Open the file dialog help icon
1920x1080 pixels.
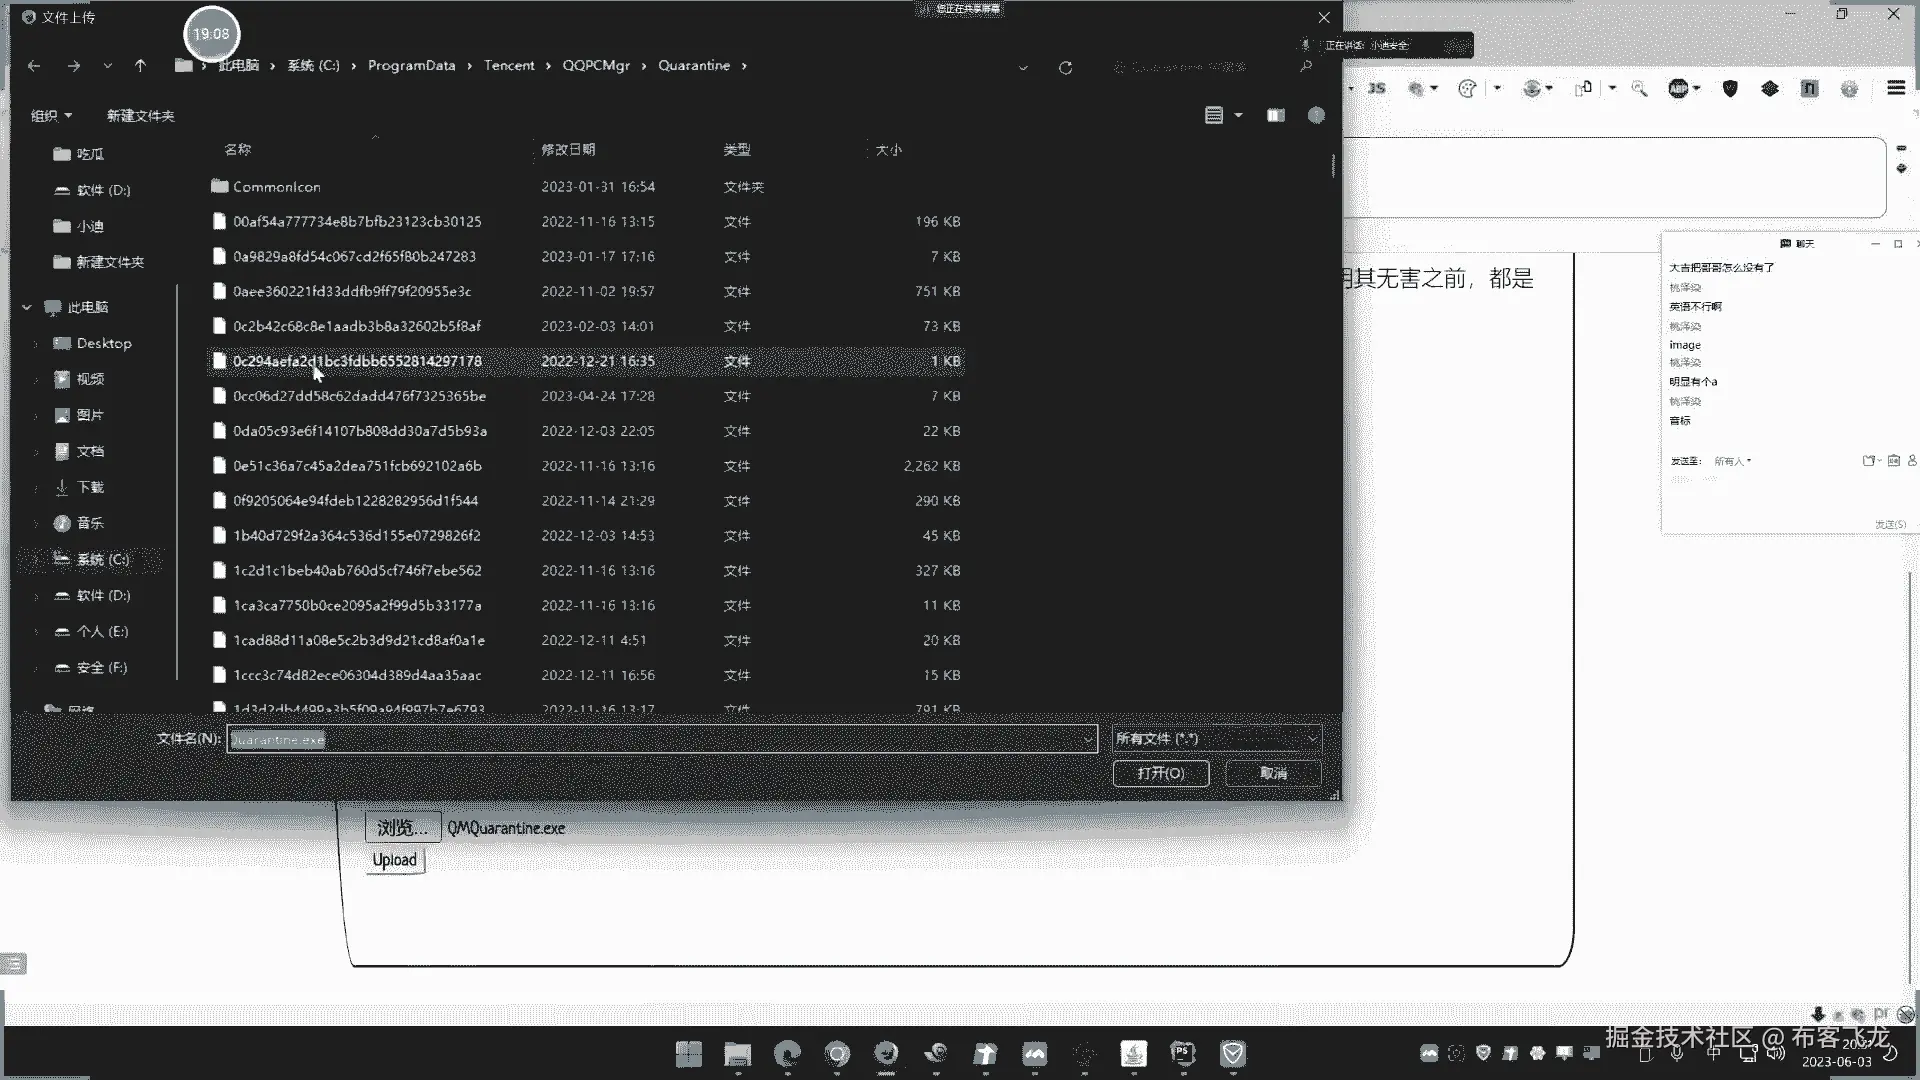pos(1316,116)
